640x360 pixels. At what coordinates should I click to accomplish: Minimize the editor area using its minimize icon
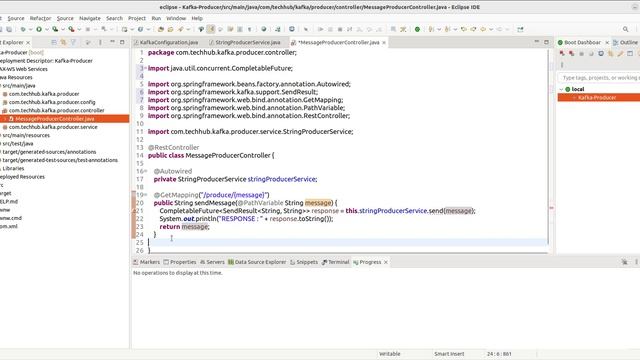pos(537,42)
